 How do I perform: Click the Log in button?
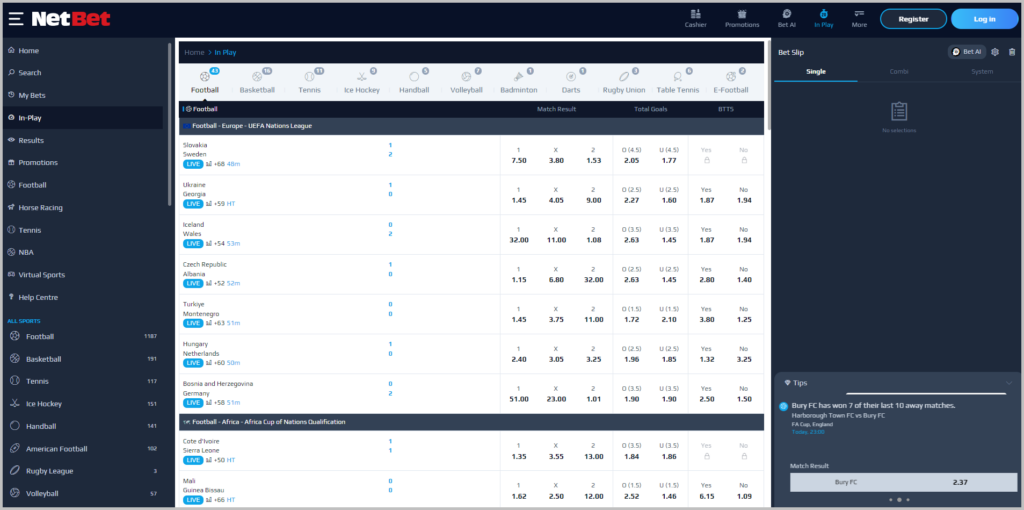pyautogui.click(x=984, y=19)
